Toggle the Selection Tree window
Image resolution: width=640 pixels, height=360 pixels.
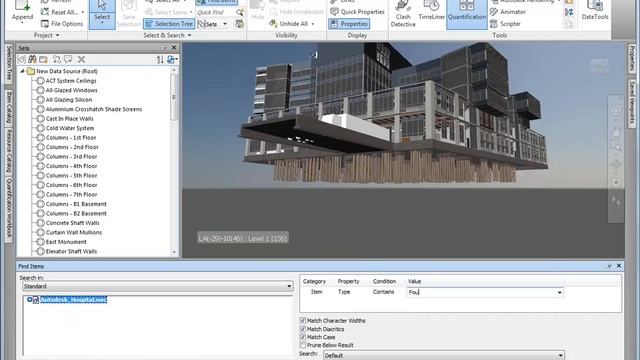click(x=169, y=24)
